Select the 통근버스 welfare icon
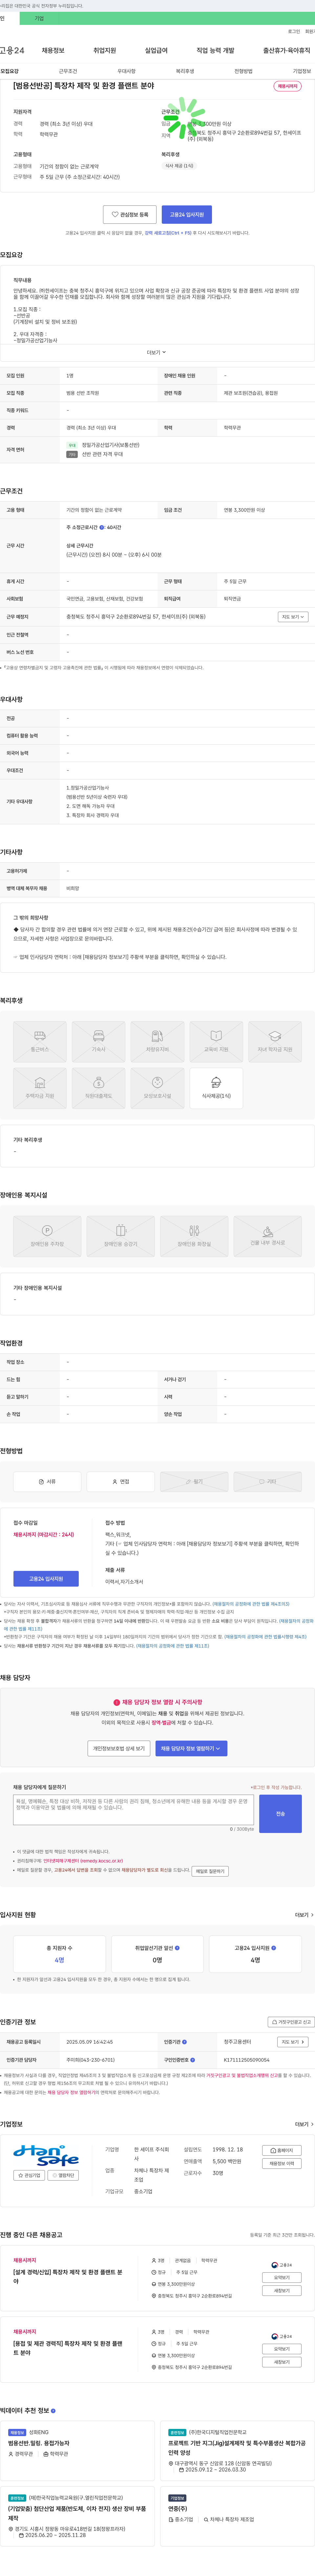 tap(40, 1041)
